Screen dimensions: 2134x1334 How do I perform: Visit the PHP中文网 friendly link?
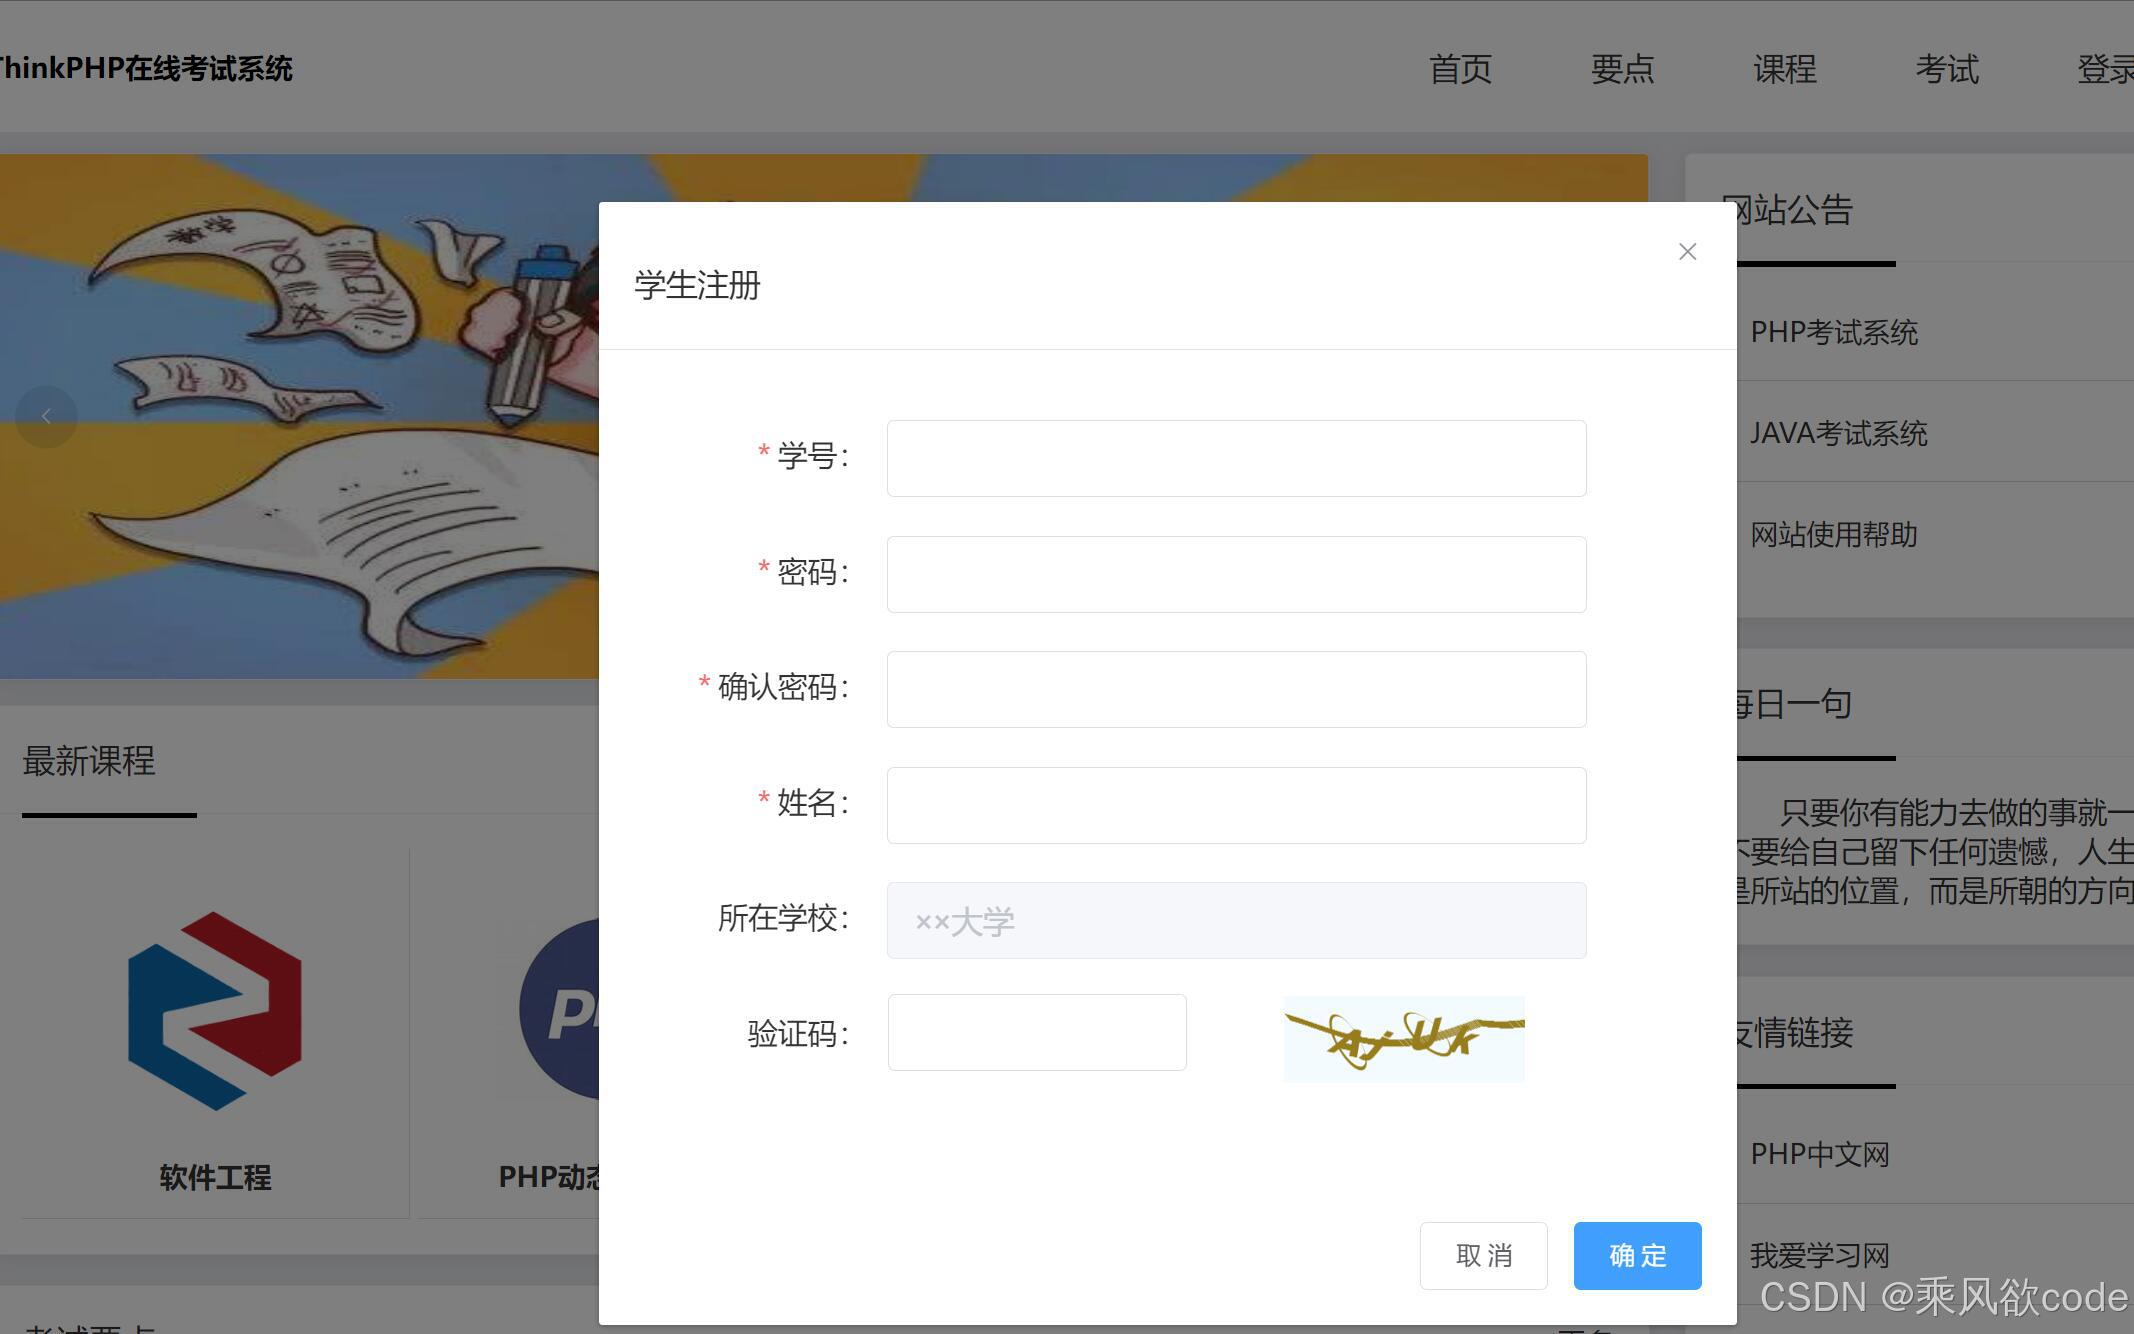[1819, 1154]
